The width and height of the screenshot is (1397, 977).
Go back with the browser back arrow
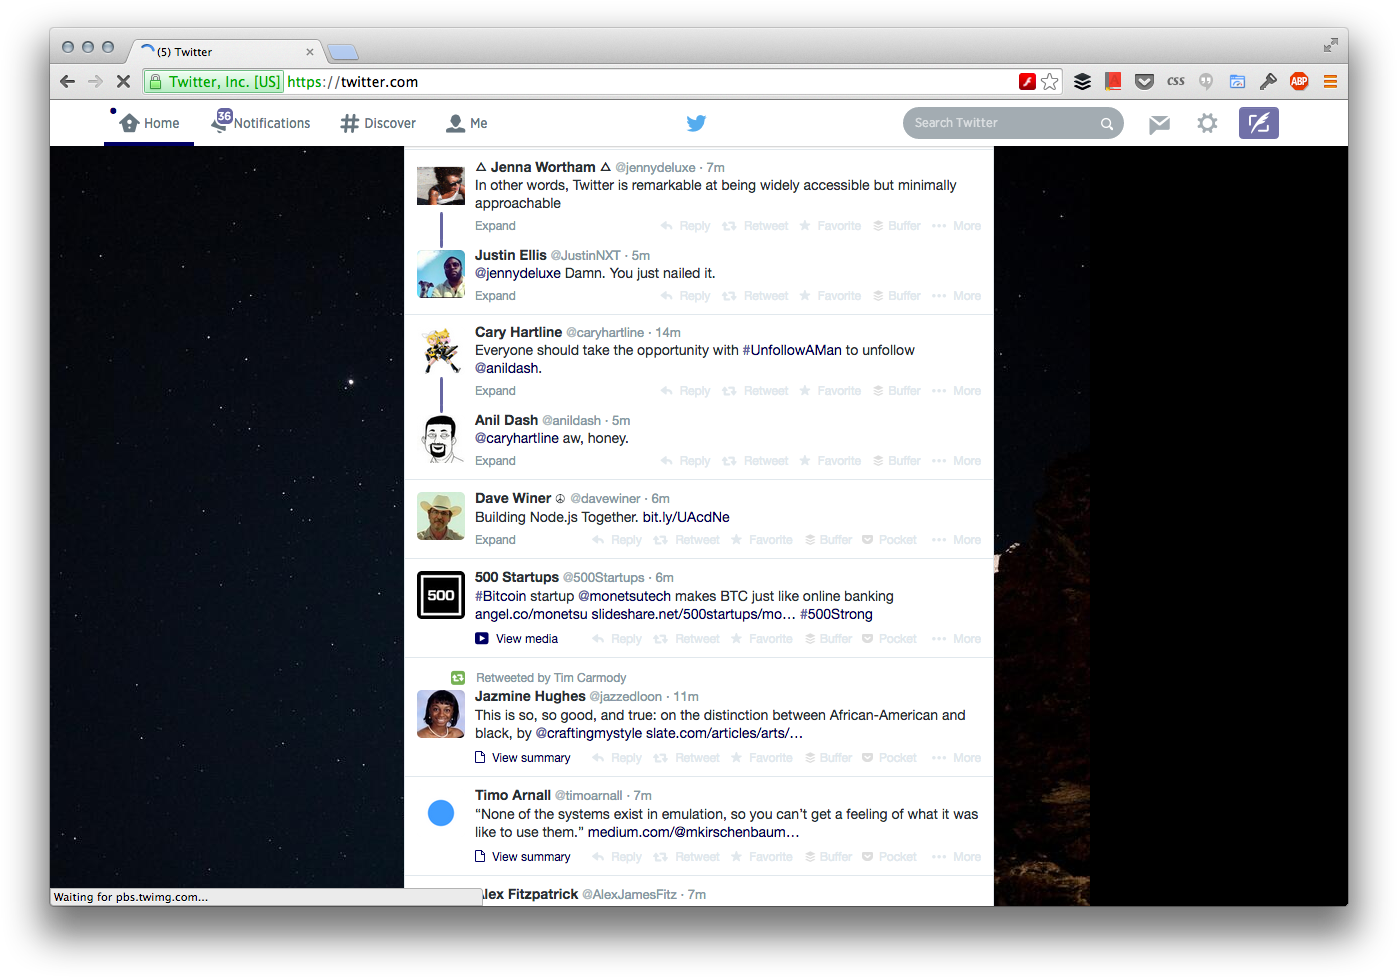coord(67,82)
